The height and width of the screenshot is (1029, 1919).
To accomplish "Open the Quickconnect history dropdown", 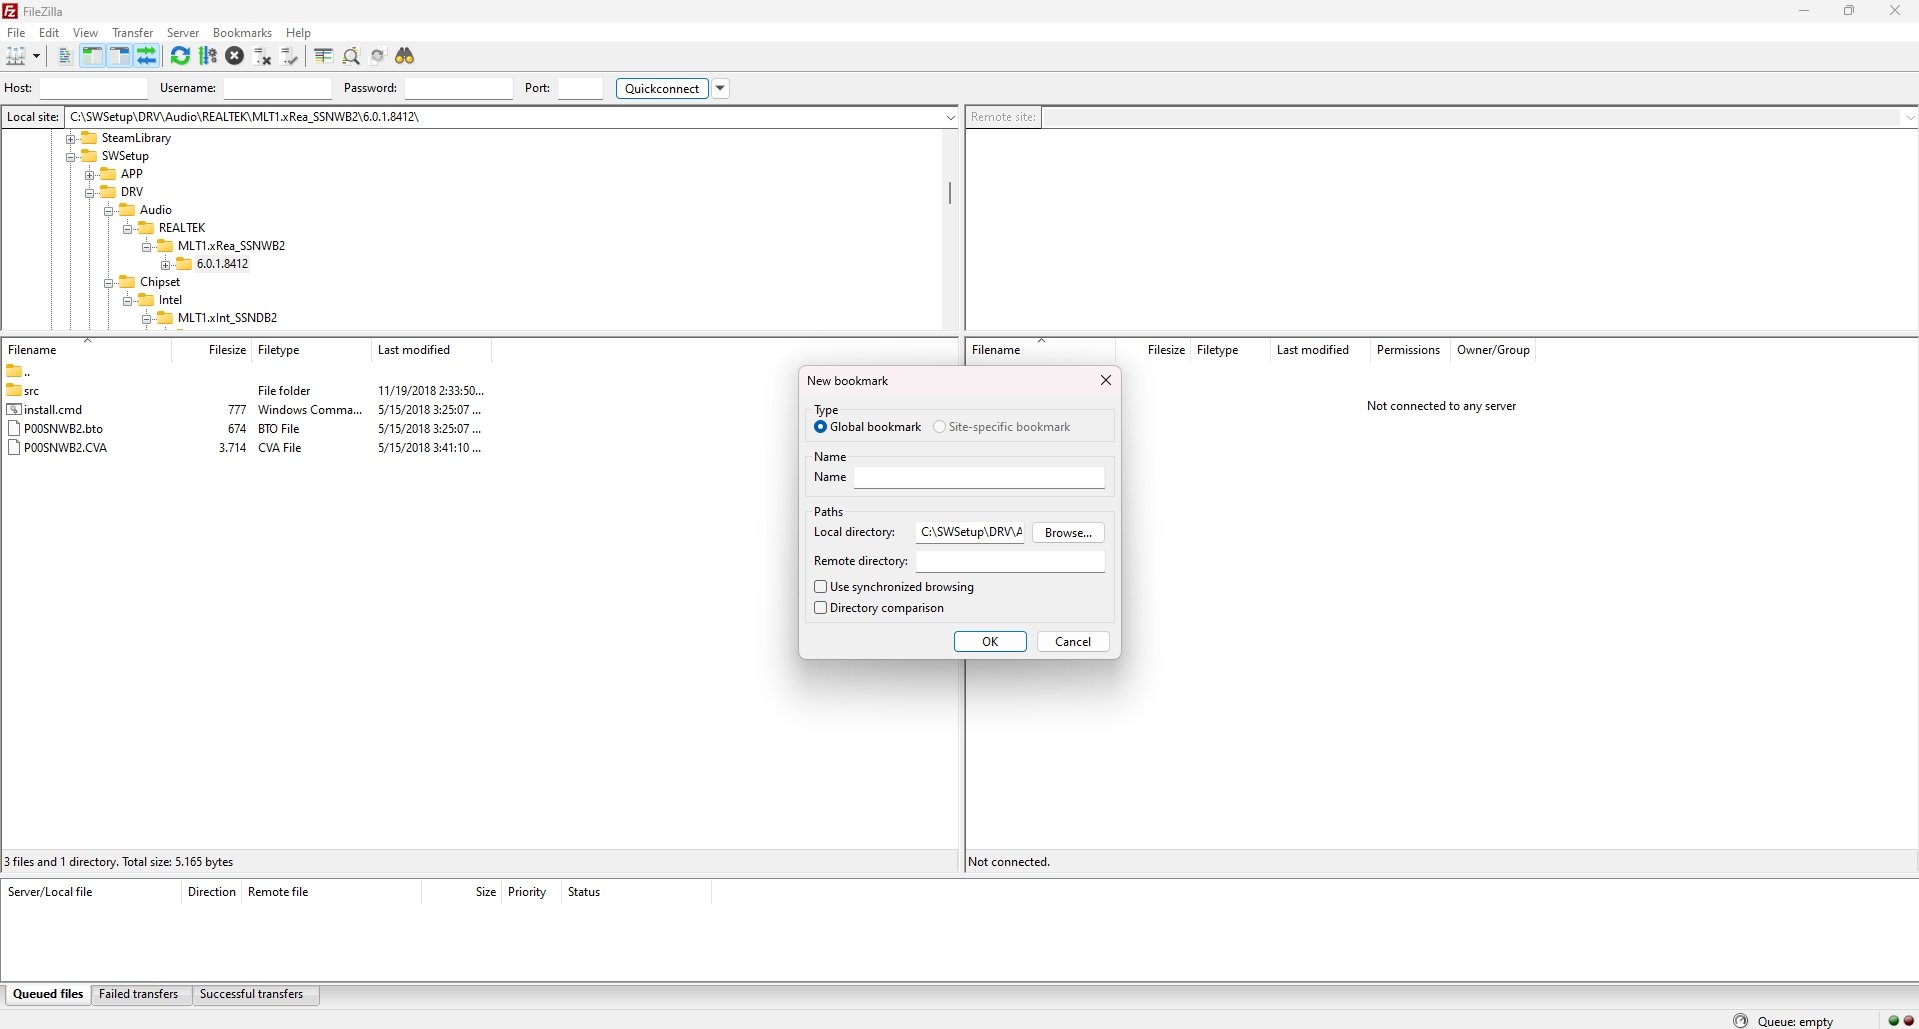I will coord(720,88).
